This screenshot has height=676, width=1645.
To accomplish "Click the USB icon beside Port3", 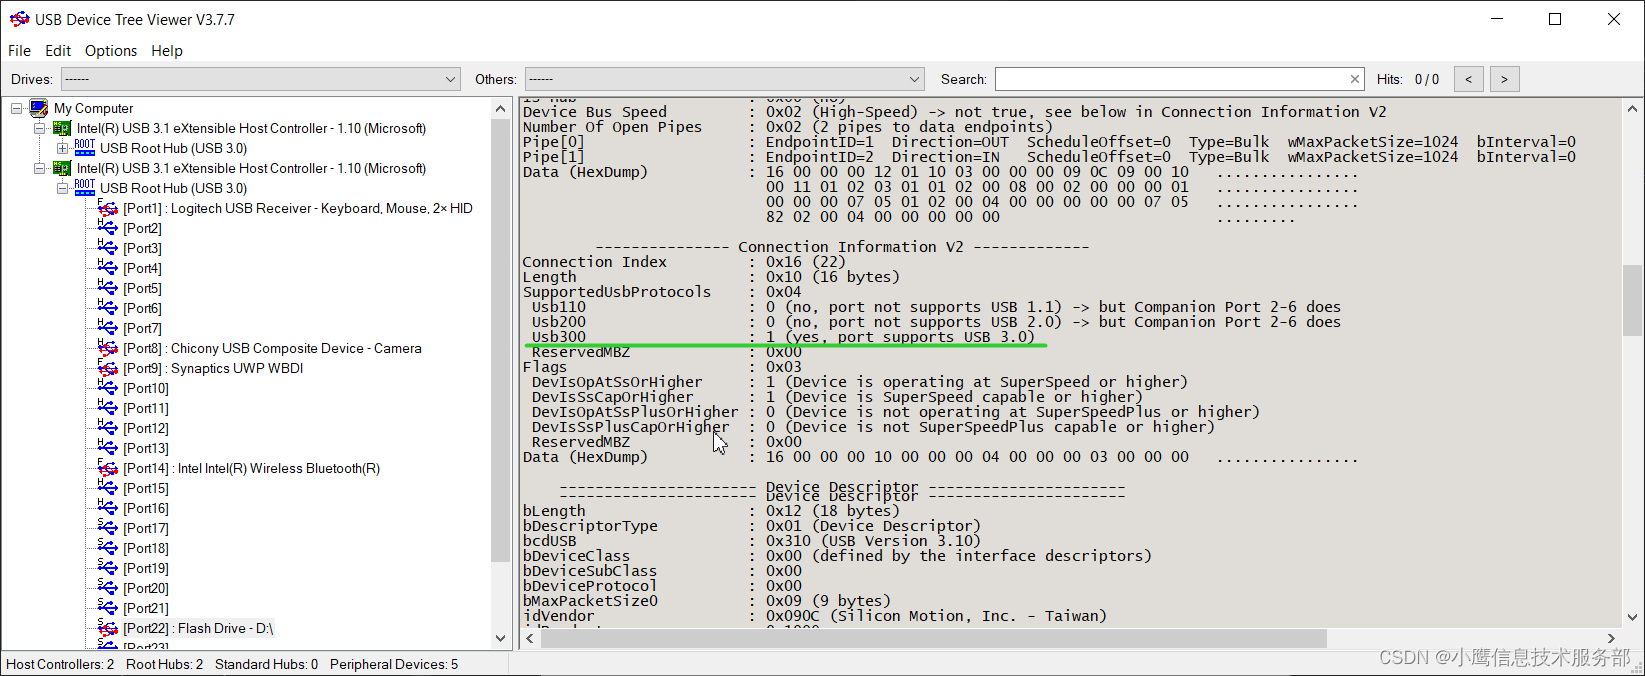I will pos(108,248).
